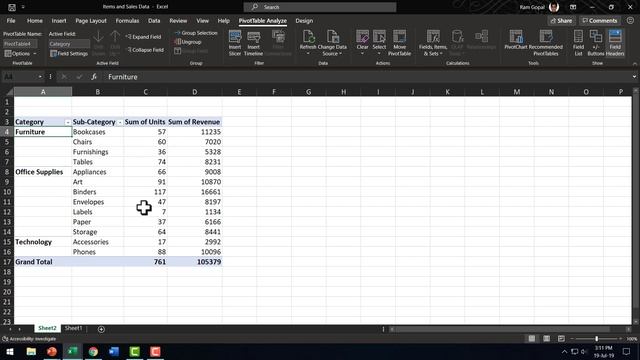Viewport: 640px width, 360px height.
Task: Select column D header
Action: pos(194,92)
